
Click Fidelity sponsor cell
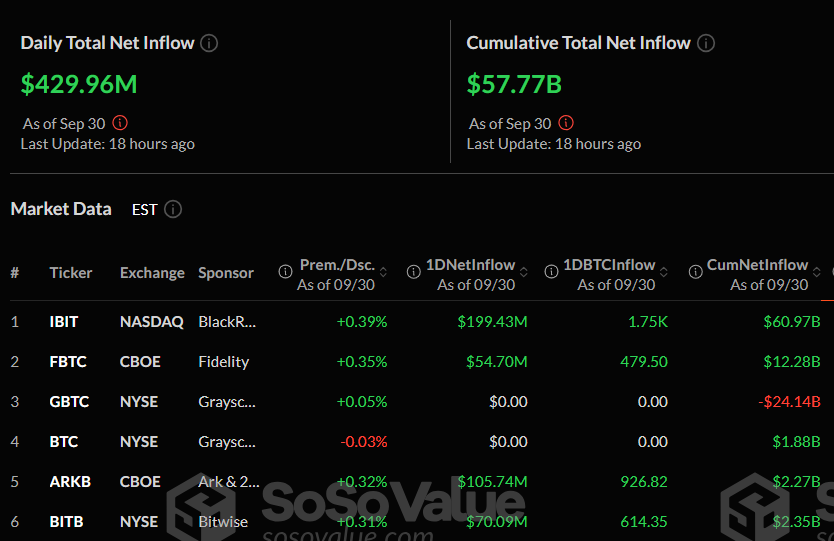click(223, 362)
